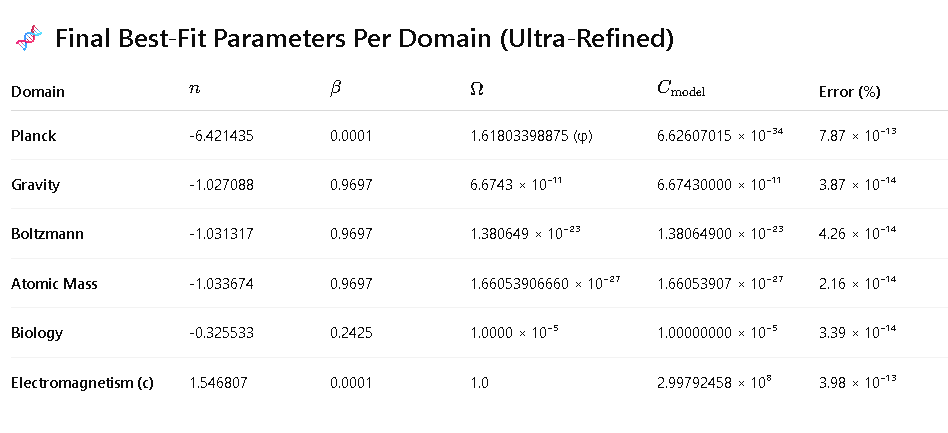Click the DNA helix emoji icon
The width and height of the screenshot is (948, 433).
tap(29, 39)
